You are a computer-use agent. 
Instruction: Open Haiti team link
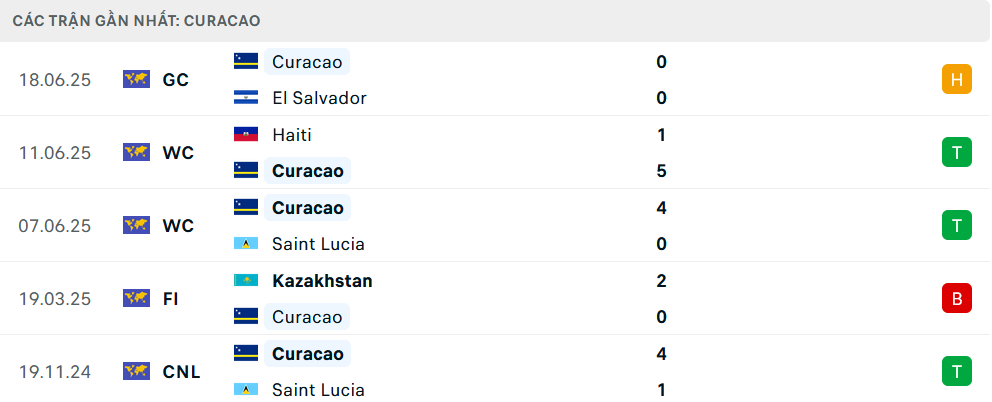click(x=292, y=135)
